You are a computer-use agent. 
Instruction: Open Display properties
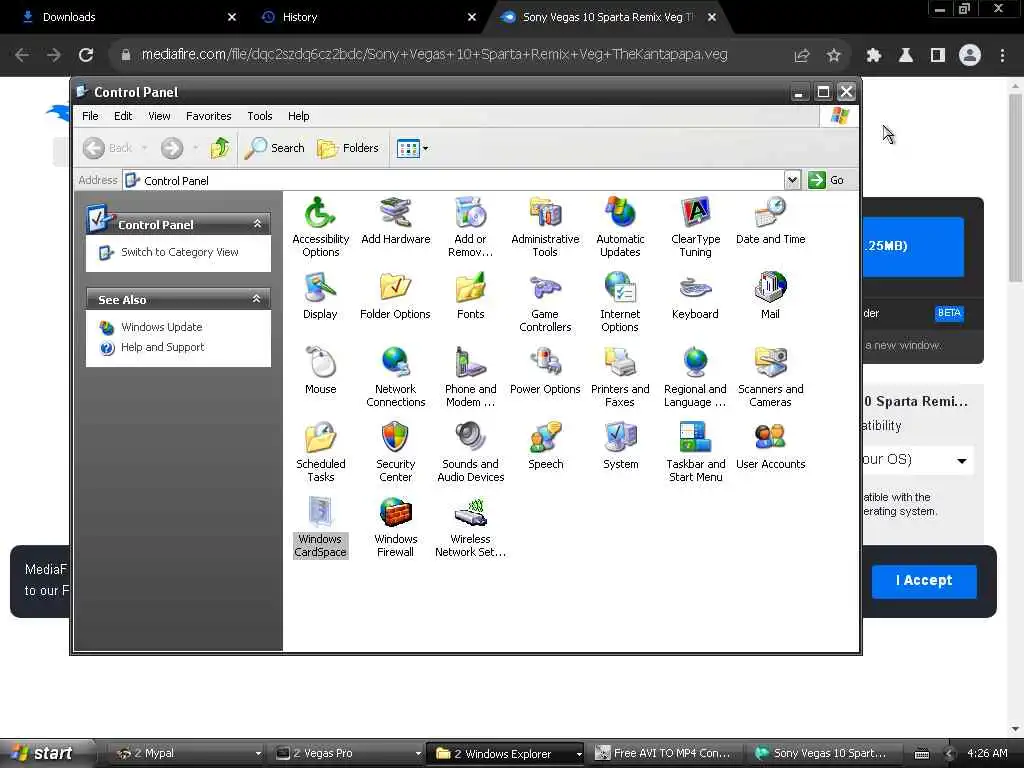(x=320, y=296)
